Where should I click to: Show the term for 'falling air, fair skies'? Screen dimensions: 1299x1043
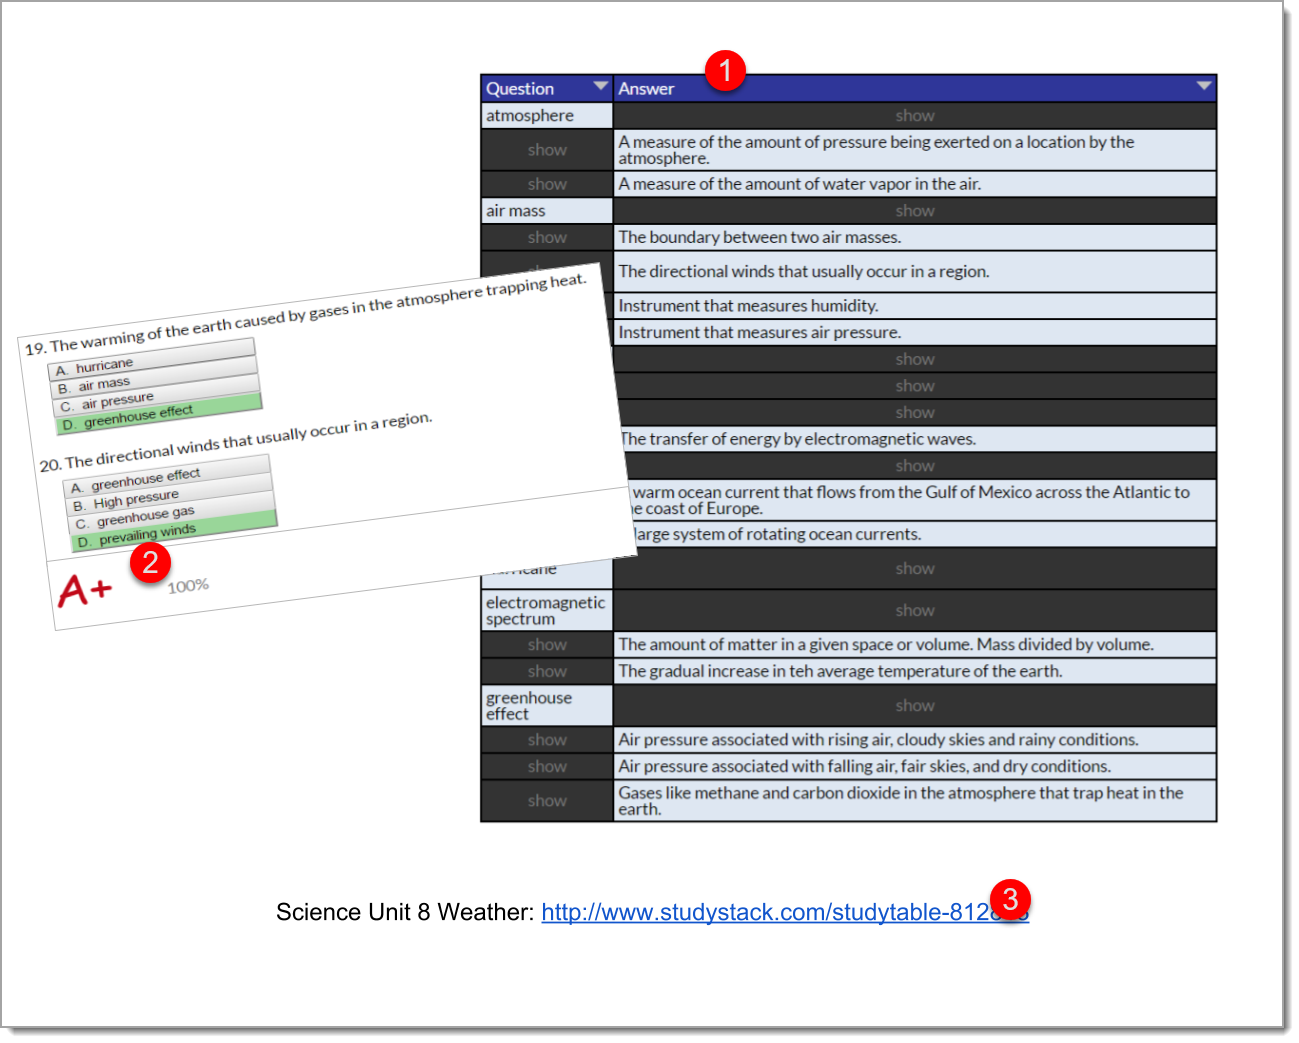pyautogui.click(x=547, y=767)
